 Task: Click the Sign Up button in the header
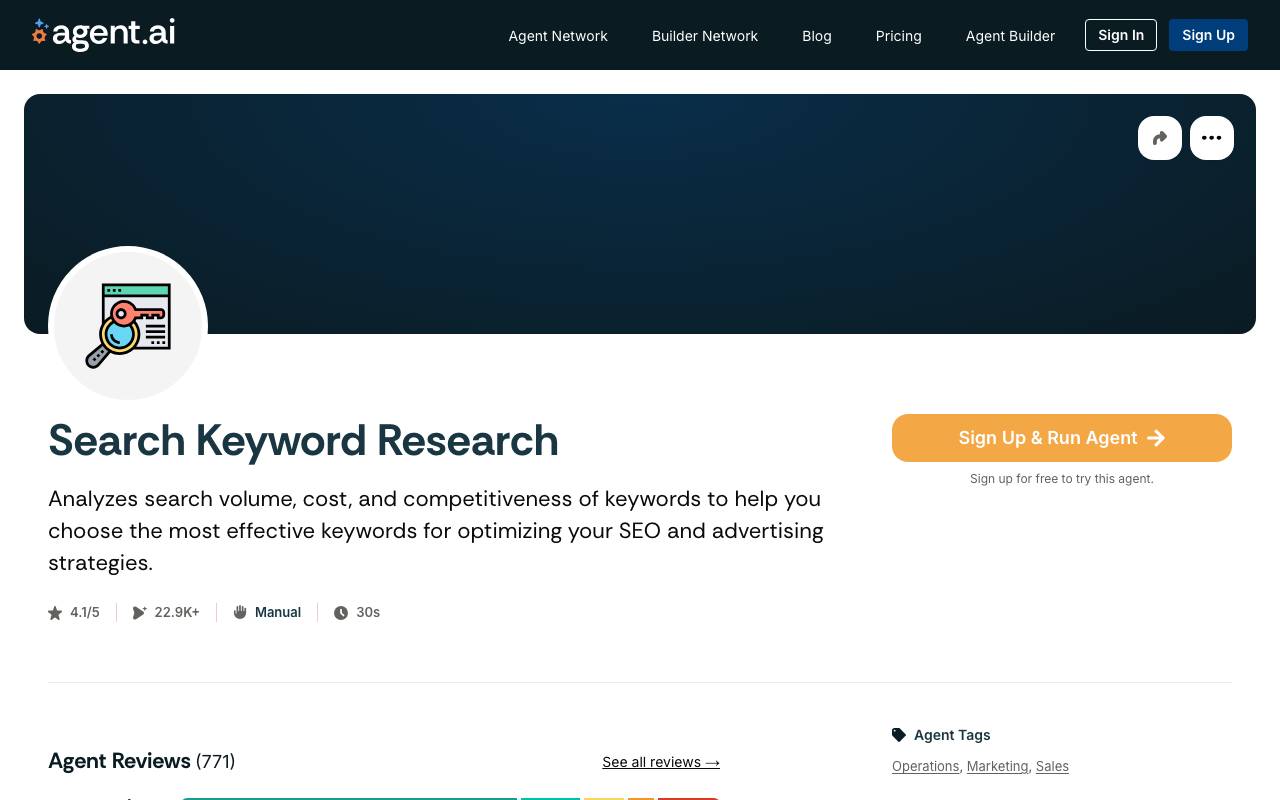1208,35
